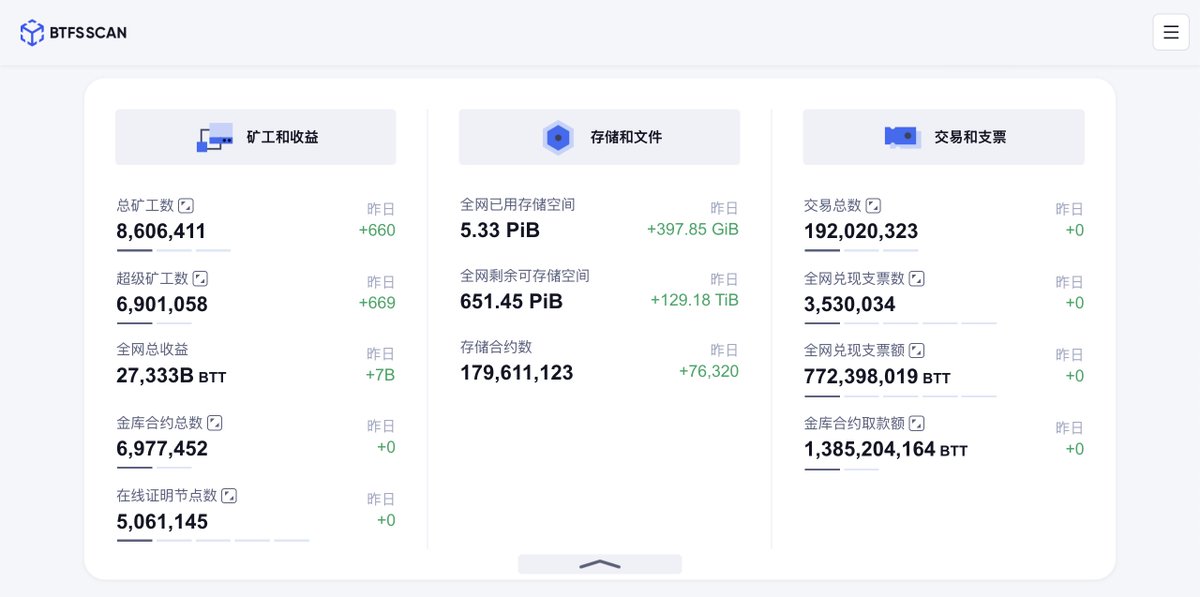
Task: Open the hamburger menu in the top right
Action: [1171, 31]
